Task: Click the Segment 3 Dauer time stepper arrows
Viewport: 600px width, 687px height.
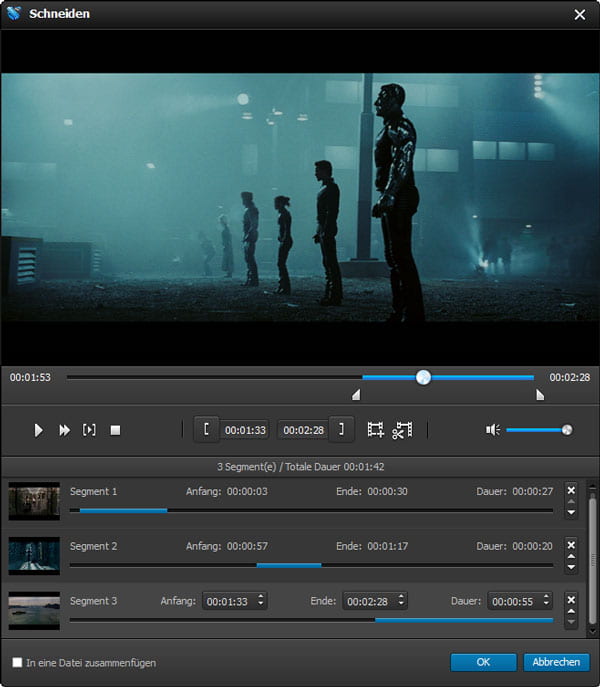Action: [x=546, y=601]
